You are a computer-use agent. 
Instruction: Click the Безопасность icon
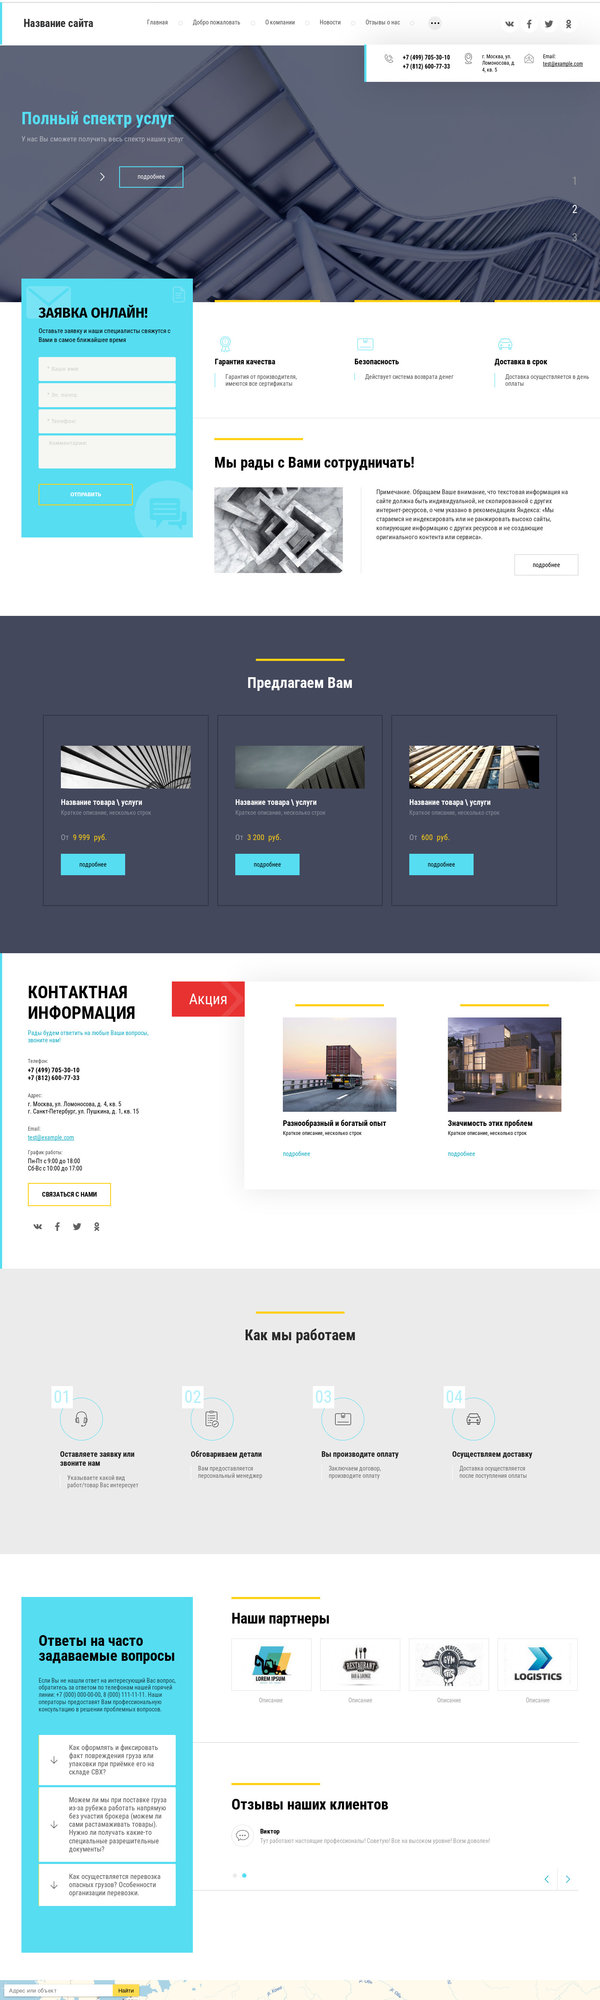point(364,343)
